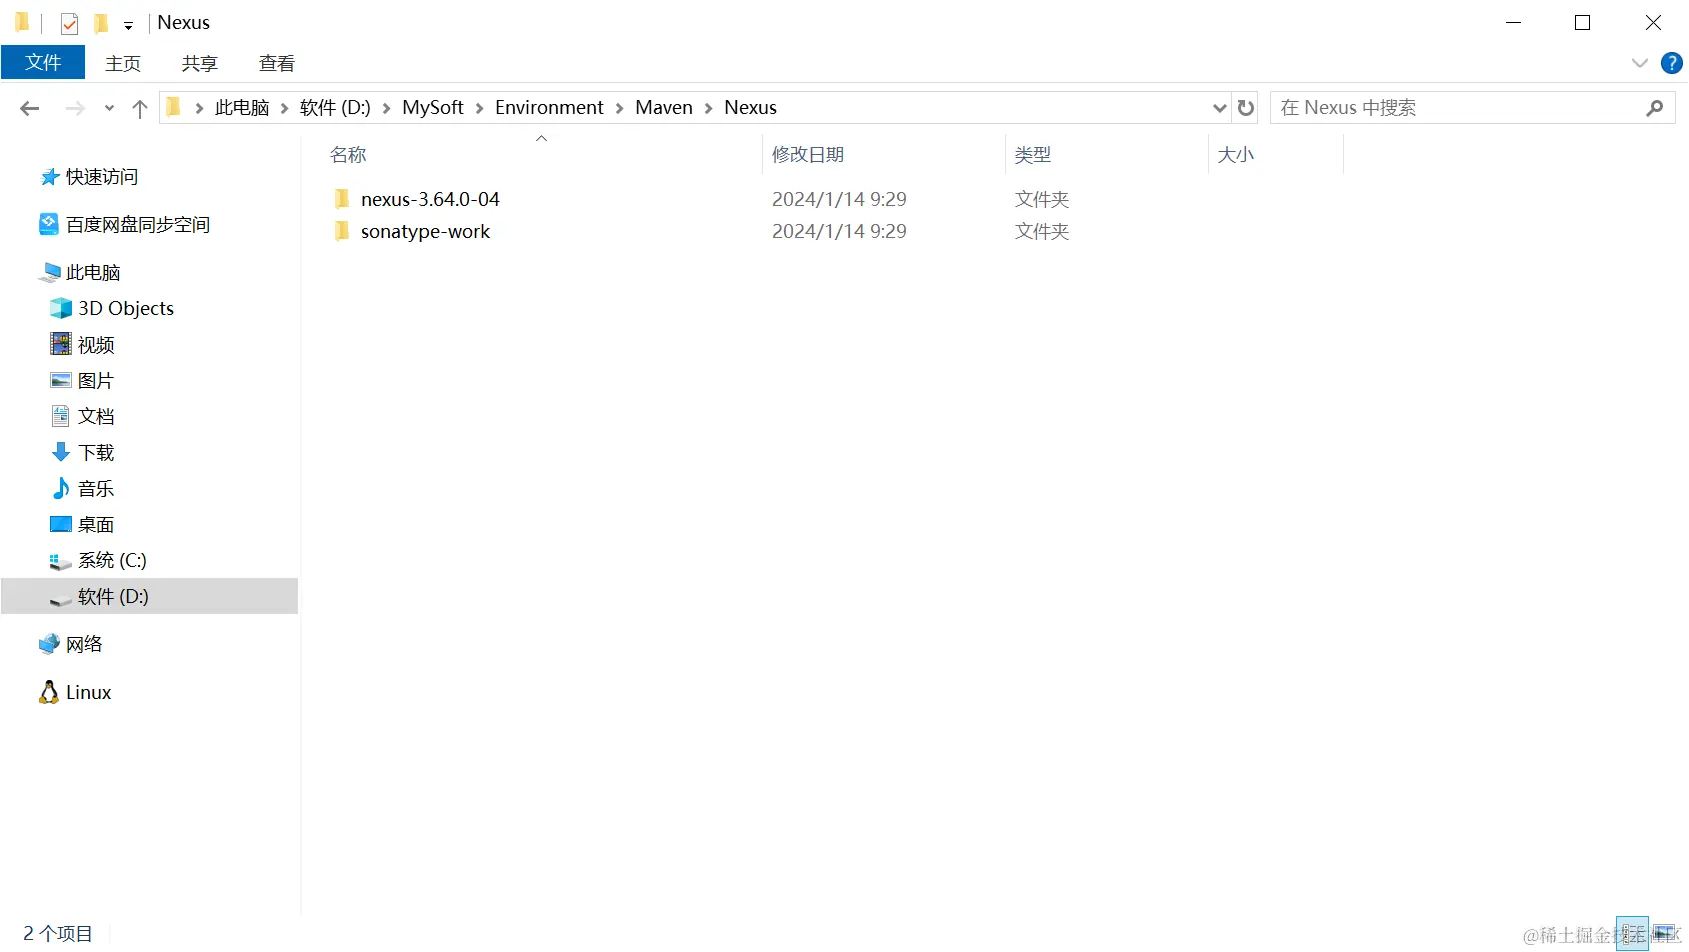Open the recent locations dropdown arrow
The height and width of the screenshot is (952, 1689).
pos(109,108)
